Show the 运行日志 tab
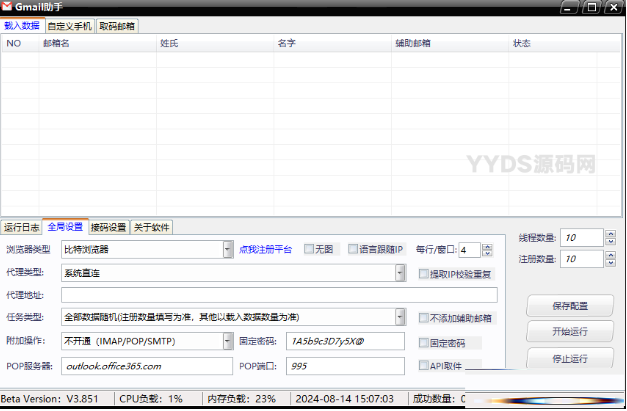 pyautogui.click(x=22, y=227)
